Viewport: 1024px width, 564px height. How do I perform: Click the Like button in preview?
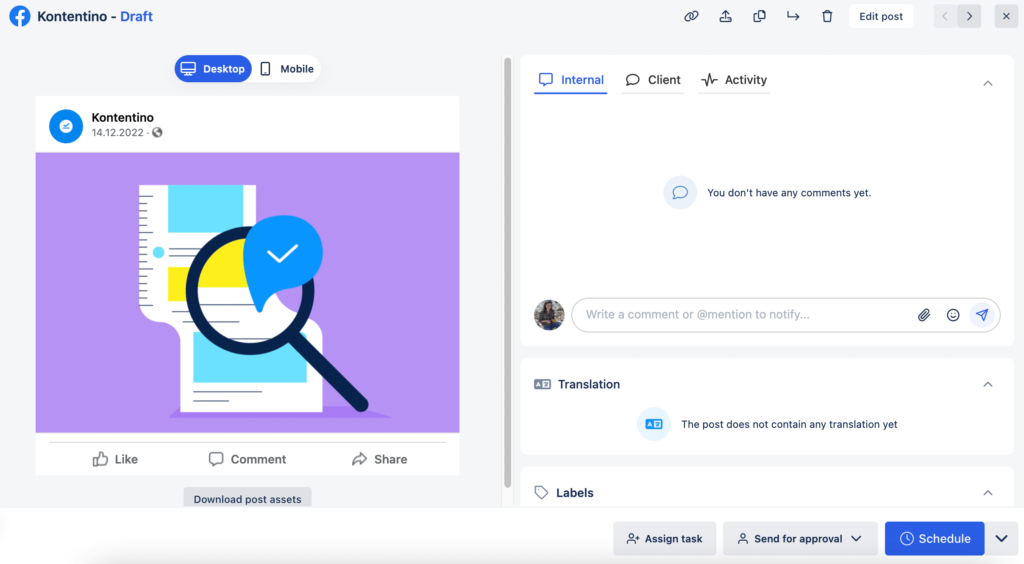tap(115, 460)
